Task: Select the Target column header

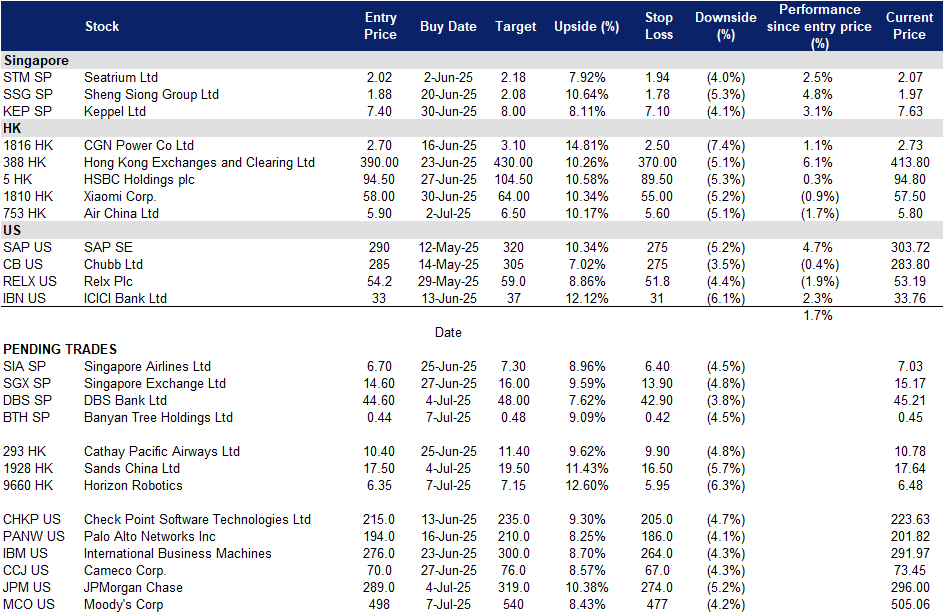Action: pos(515,26)
